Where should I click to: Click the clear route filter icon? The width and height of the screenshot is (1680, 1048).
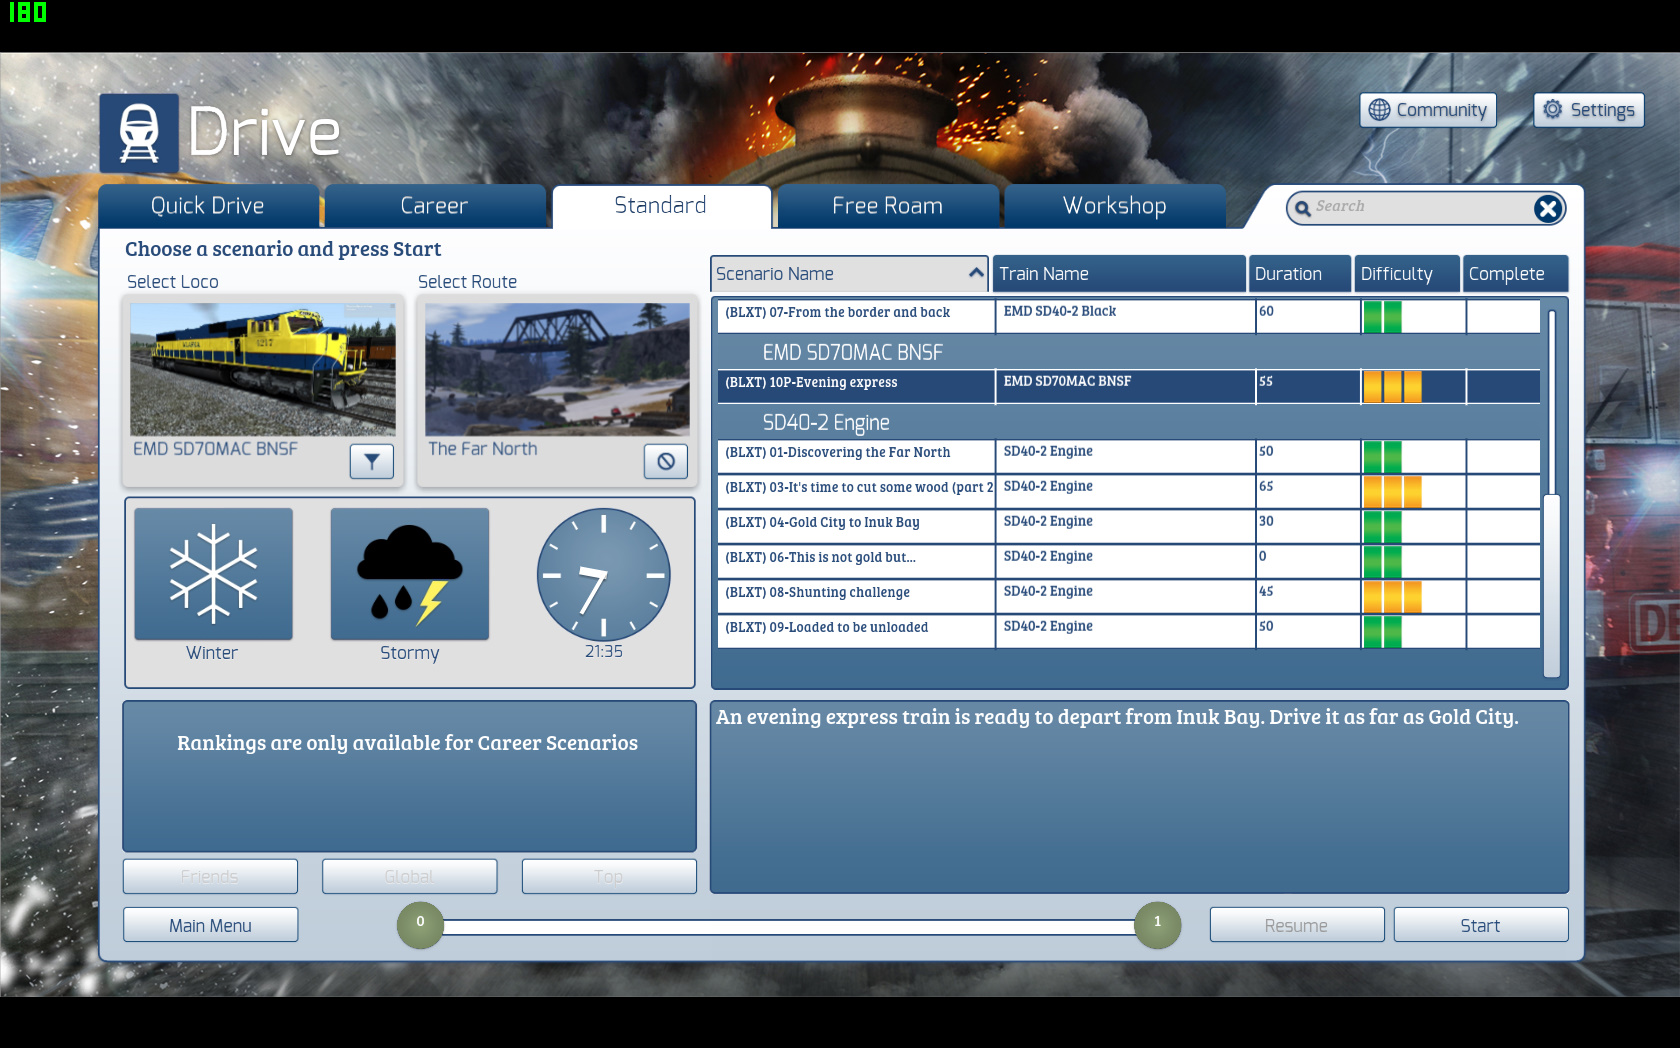coord(666,461)
